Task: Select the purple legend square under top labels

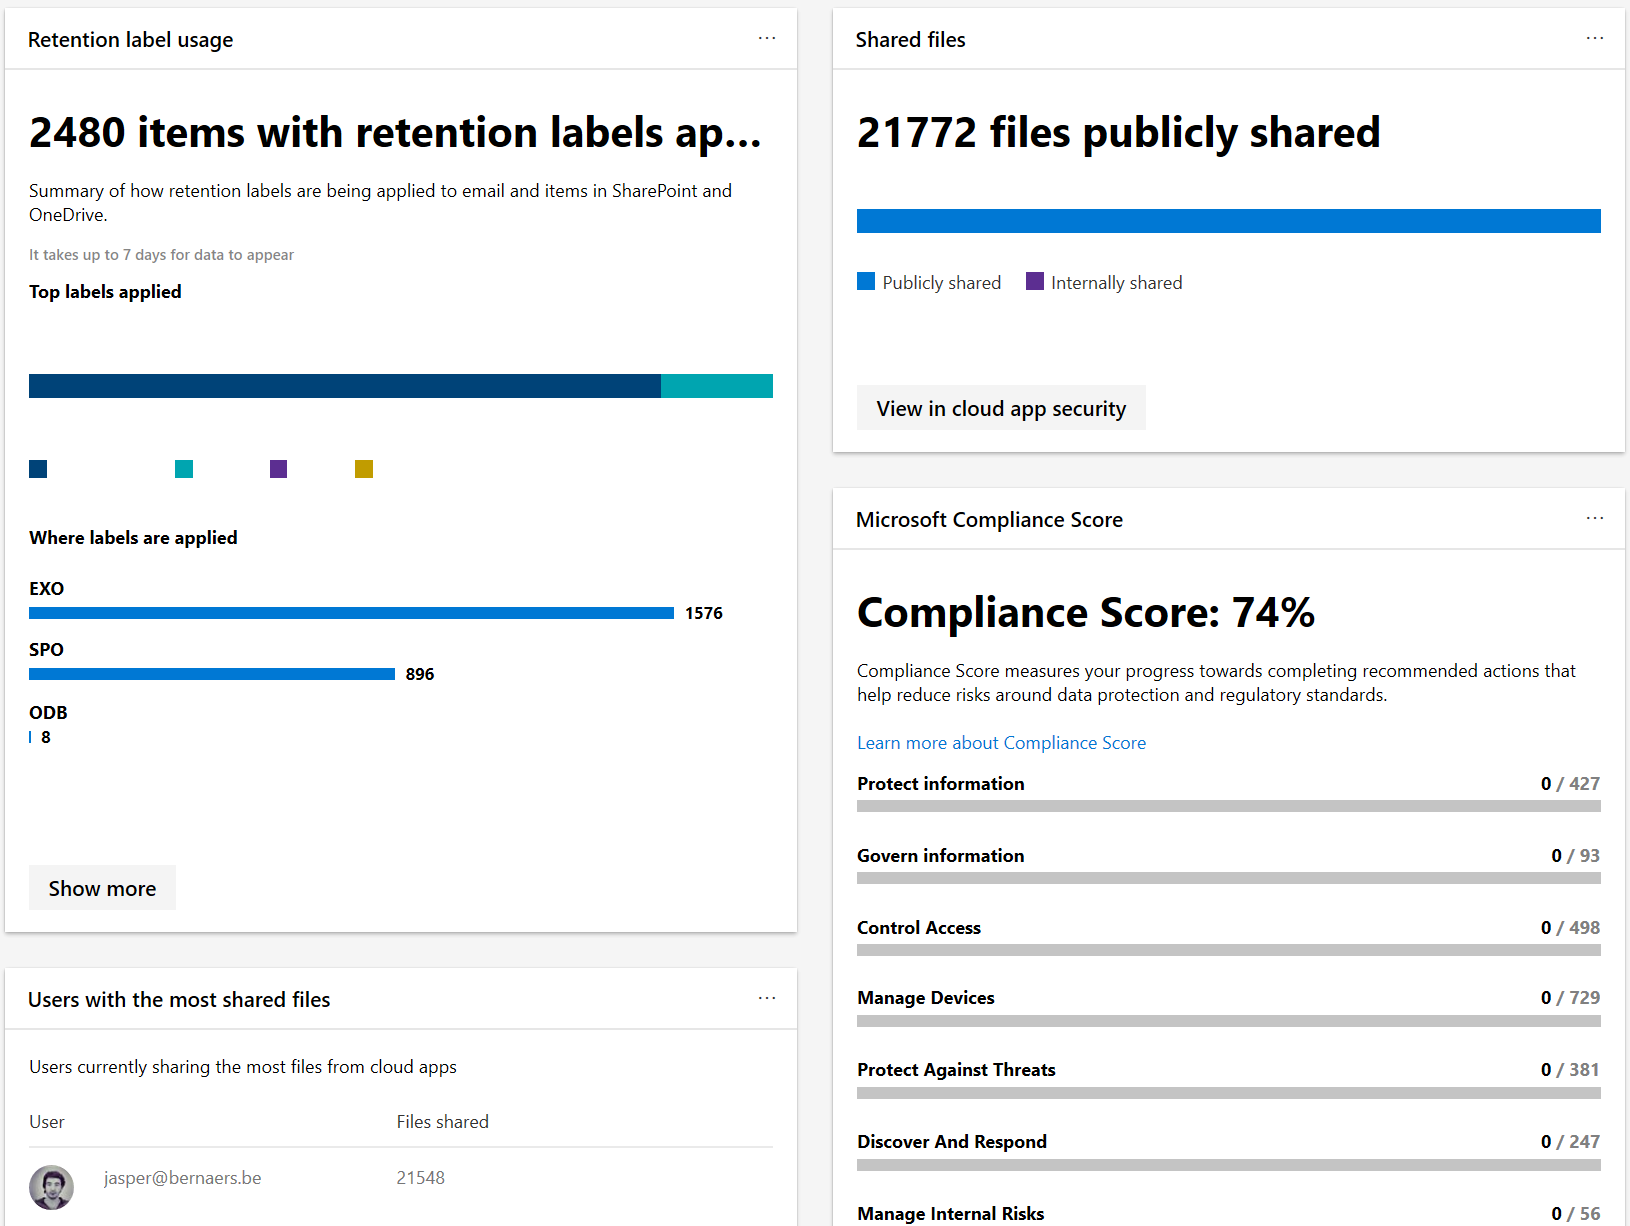Action: (x=277, y=468)
